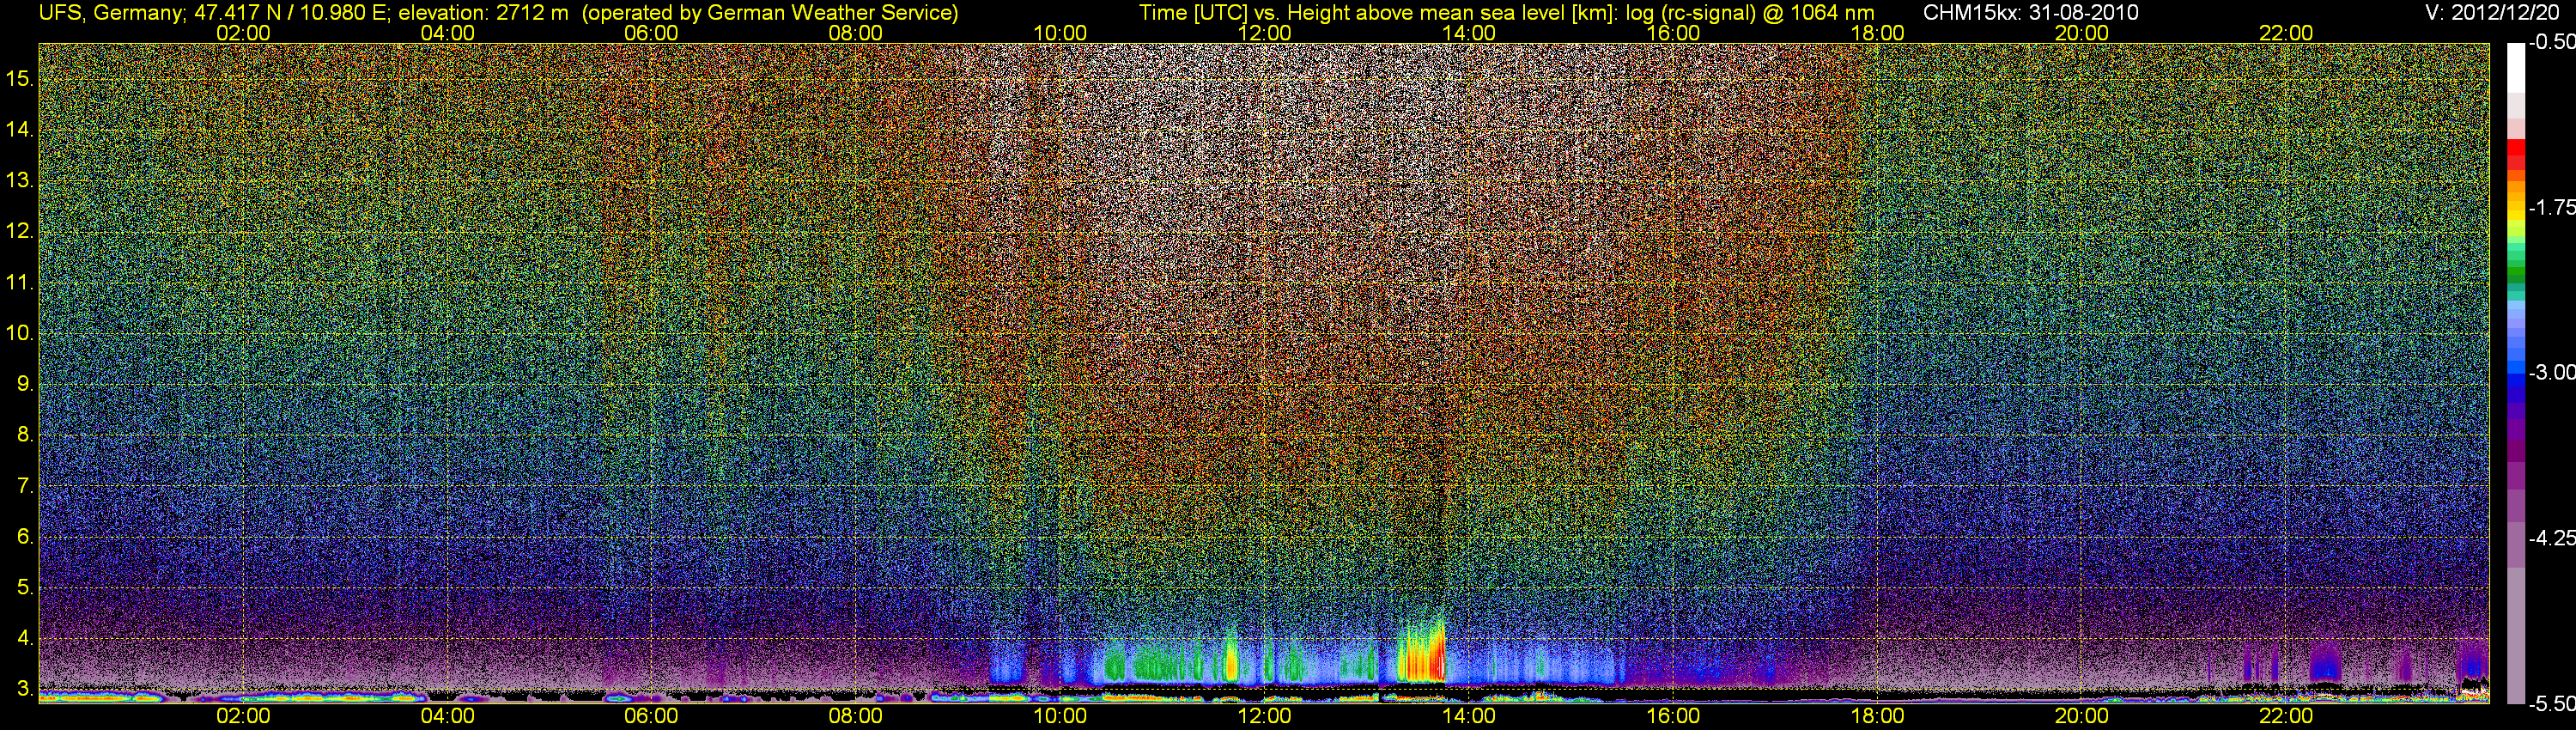Viewport: 2576px width, 730px height.
Task: Click the color scale value "-5.50"
Action: pyautogui.click(x=2551, y=704)
